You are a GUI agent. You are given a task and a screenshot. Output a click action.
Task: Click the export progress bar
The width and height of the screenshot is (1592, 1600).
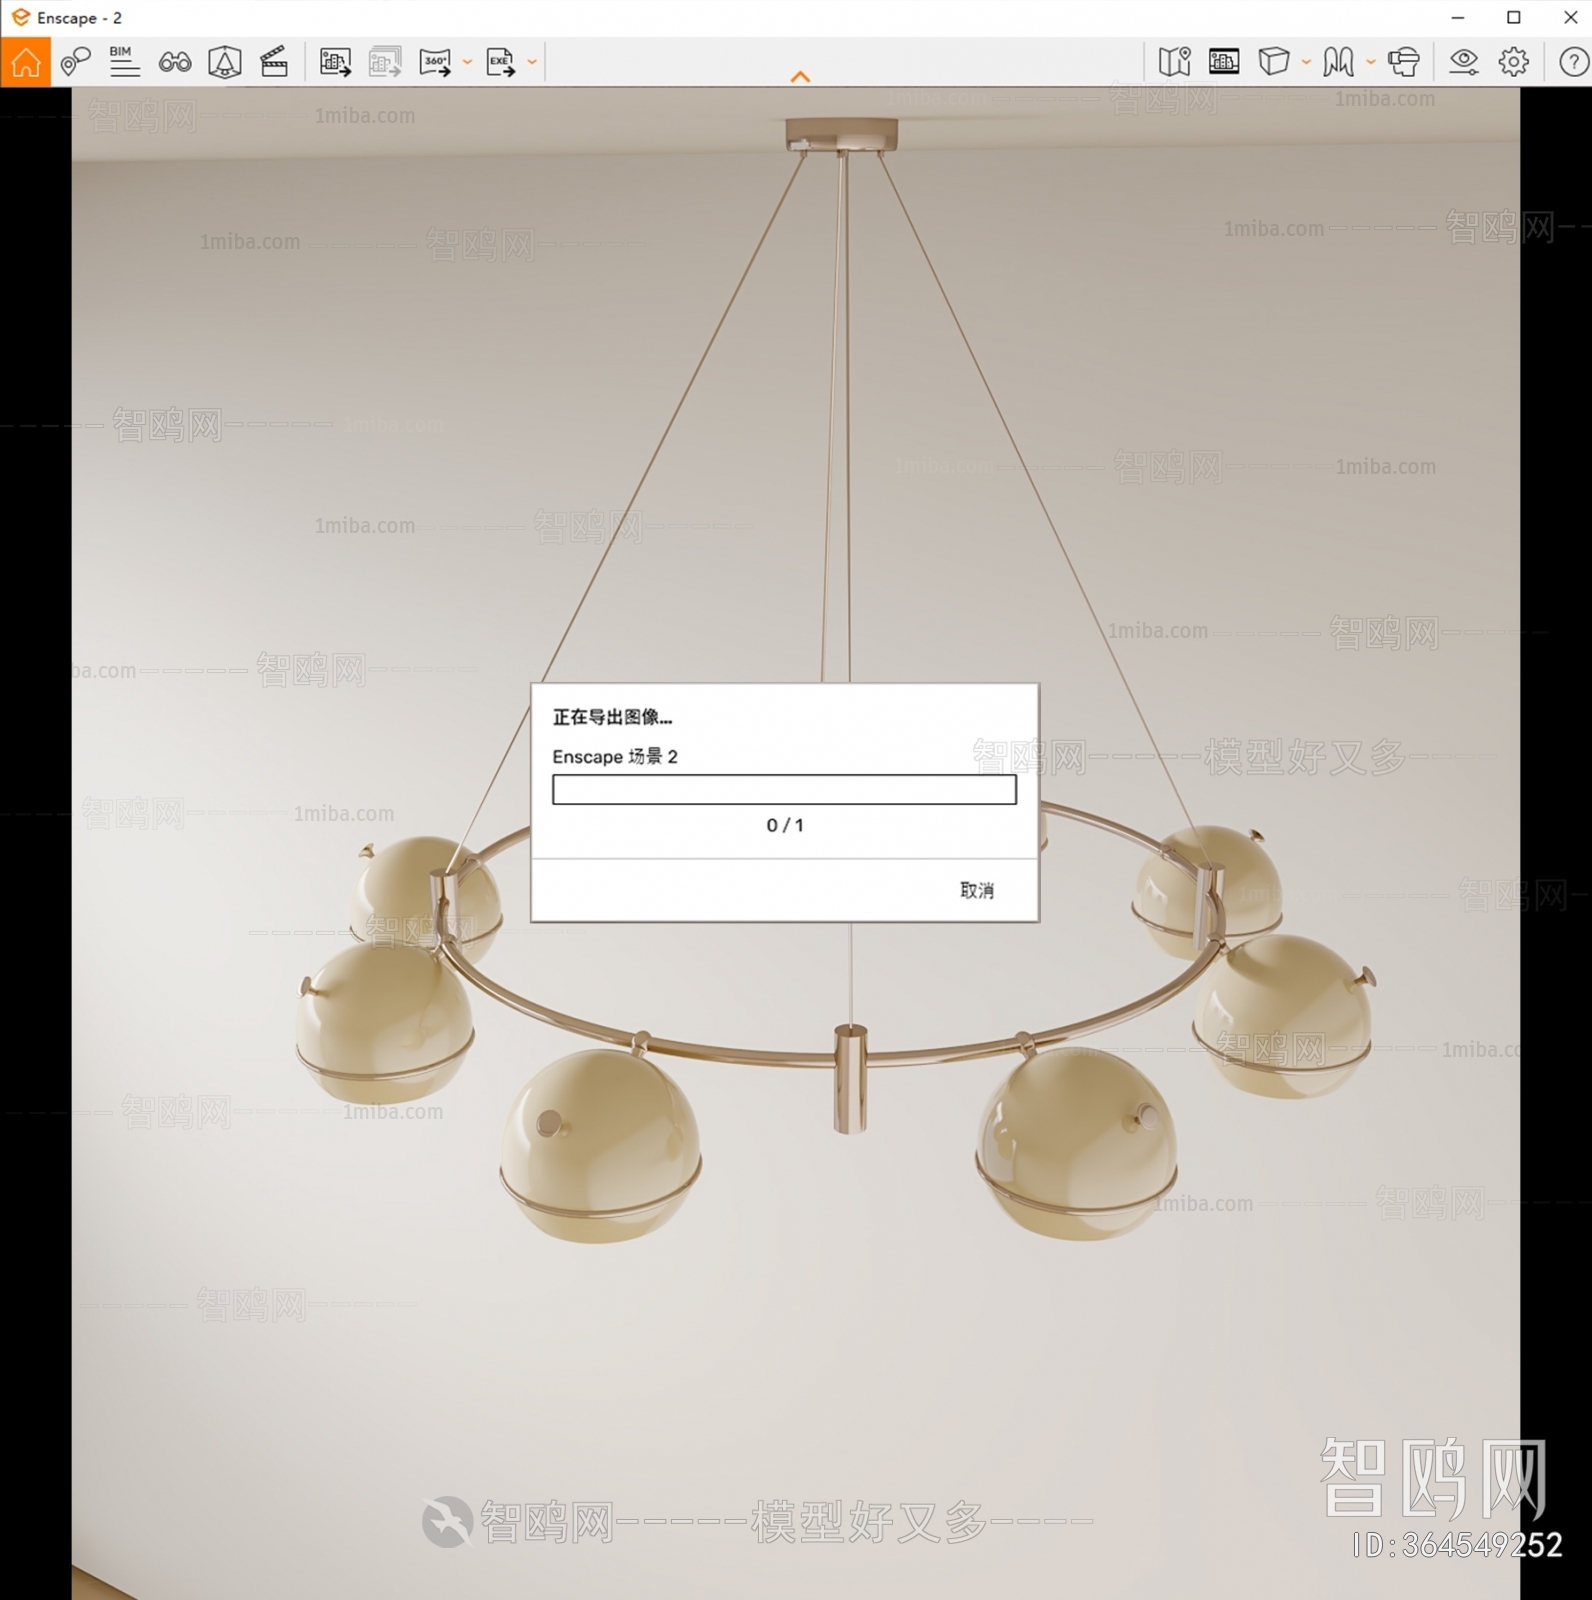pyautogui.click(x=784, y=790)
